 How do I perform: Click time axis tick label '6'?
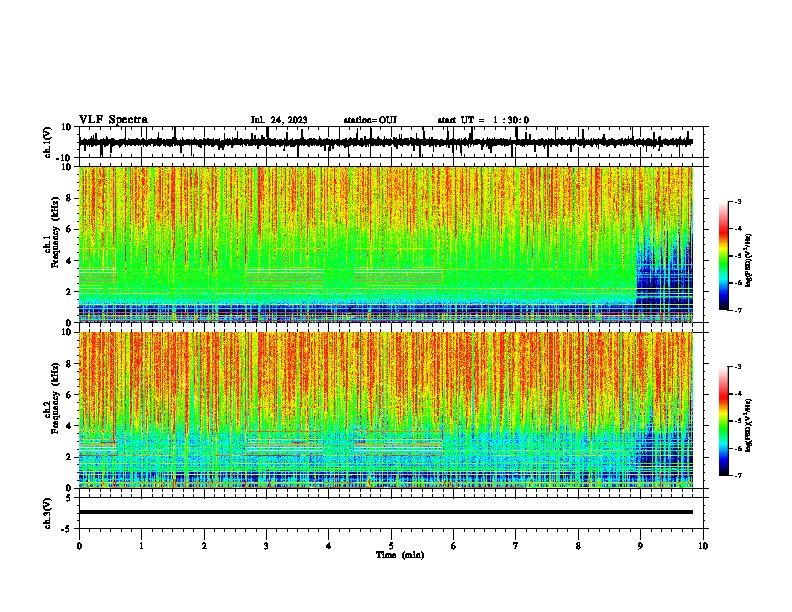tap(453, 546)
